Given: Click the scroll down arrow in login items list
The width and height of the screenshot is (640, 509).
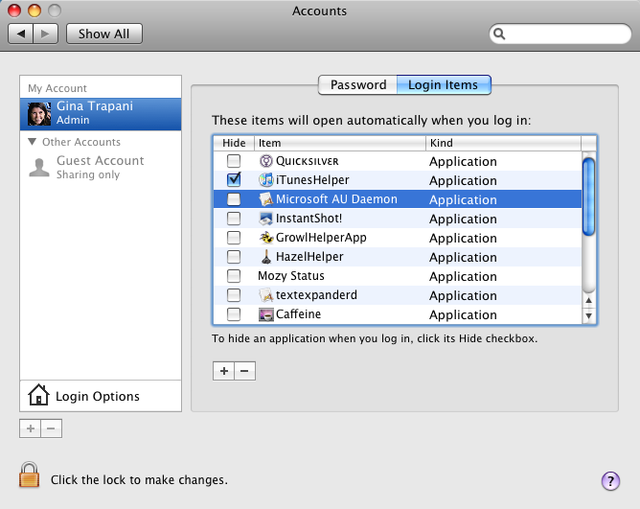Looking at the screenshot, I should pyautogui.click(x=589, y=315).
